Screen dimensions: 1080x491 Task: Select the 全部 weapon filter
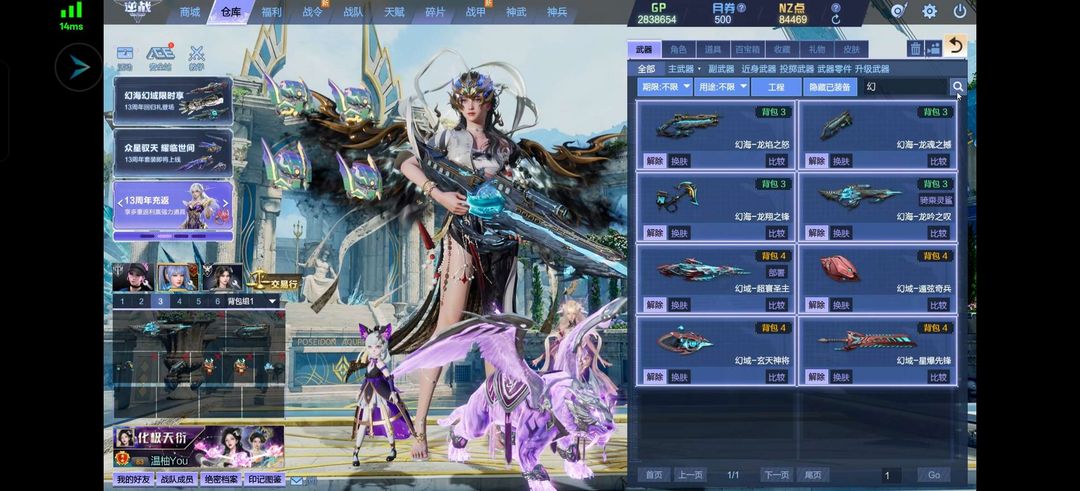(646, 69)
